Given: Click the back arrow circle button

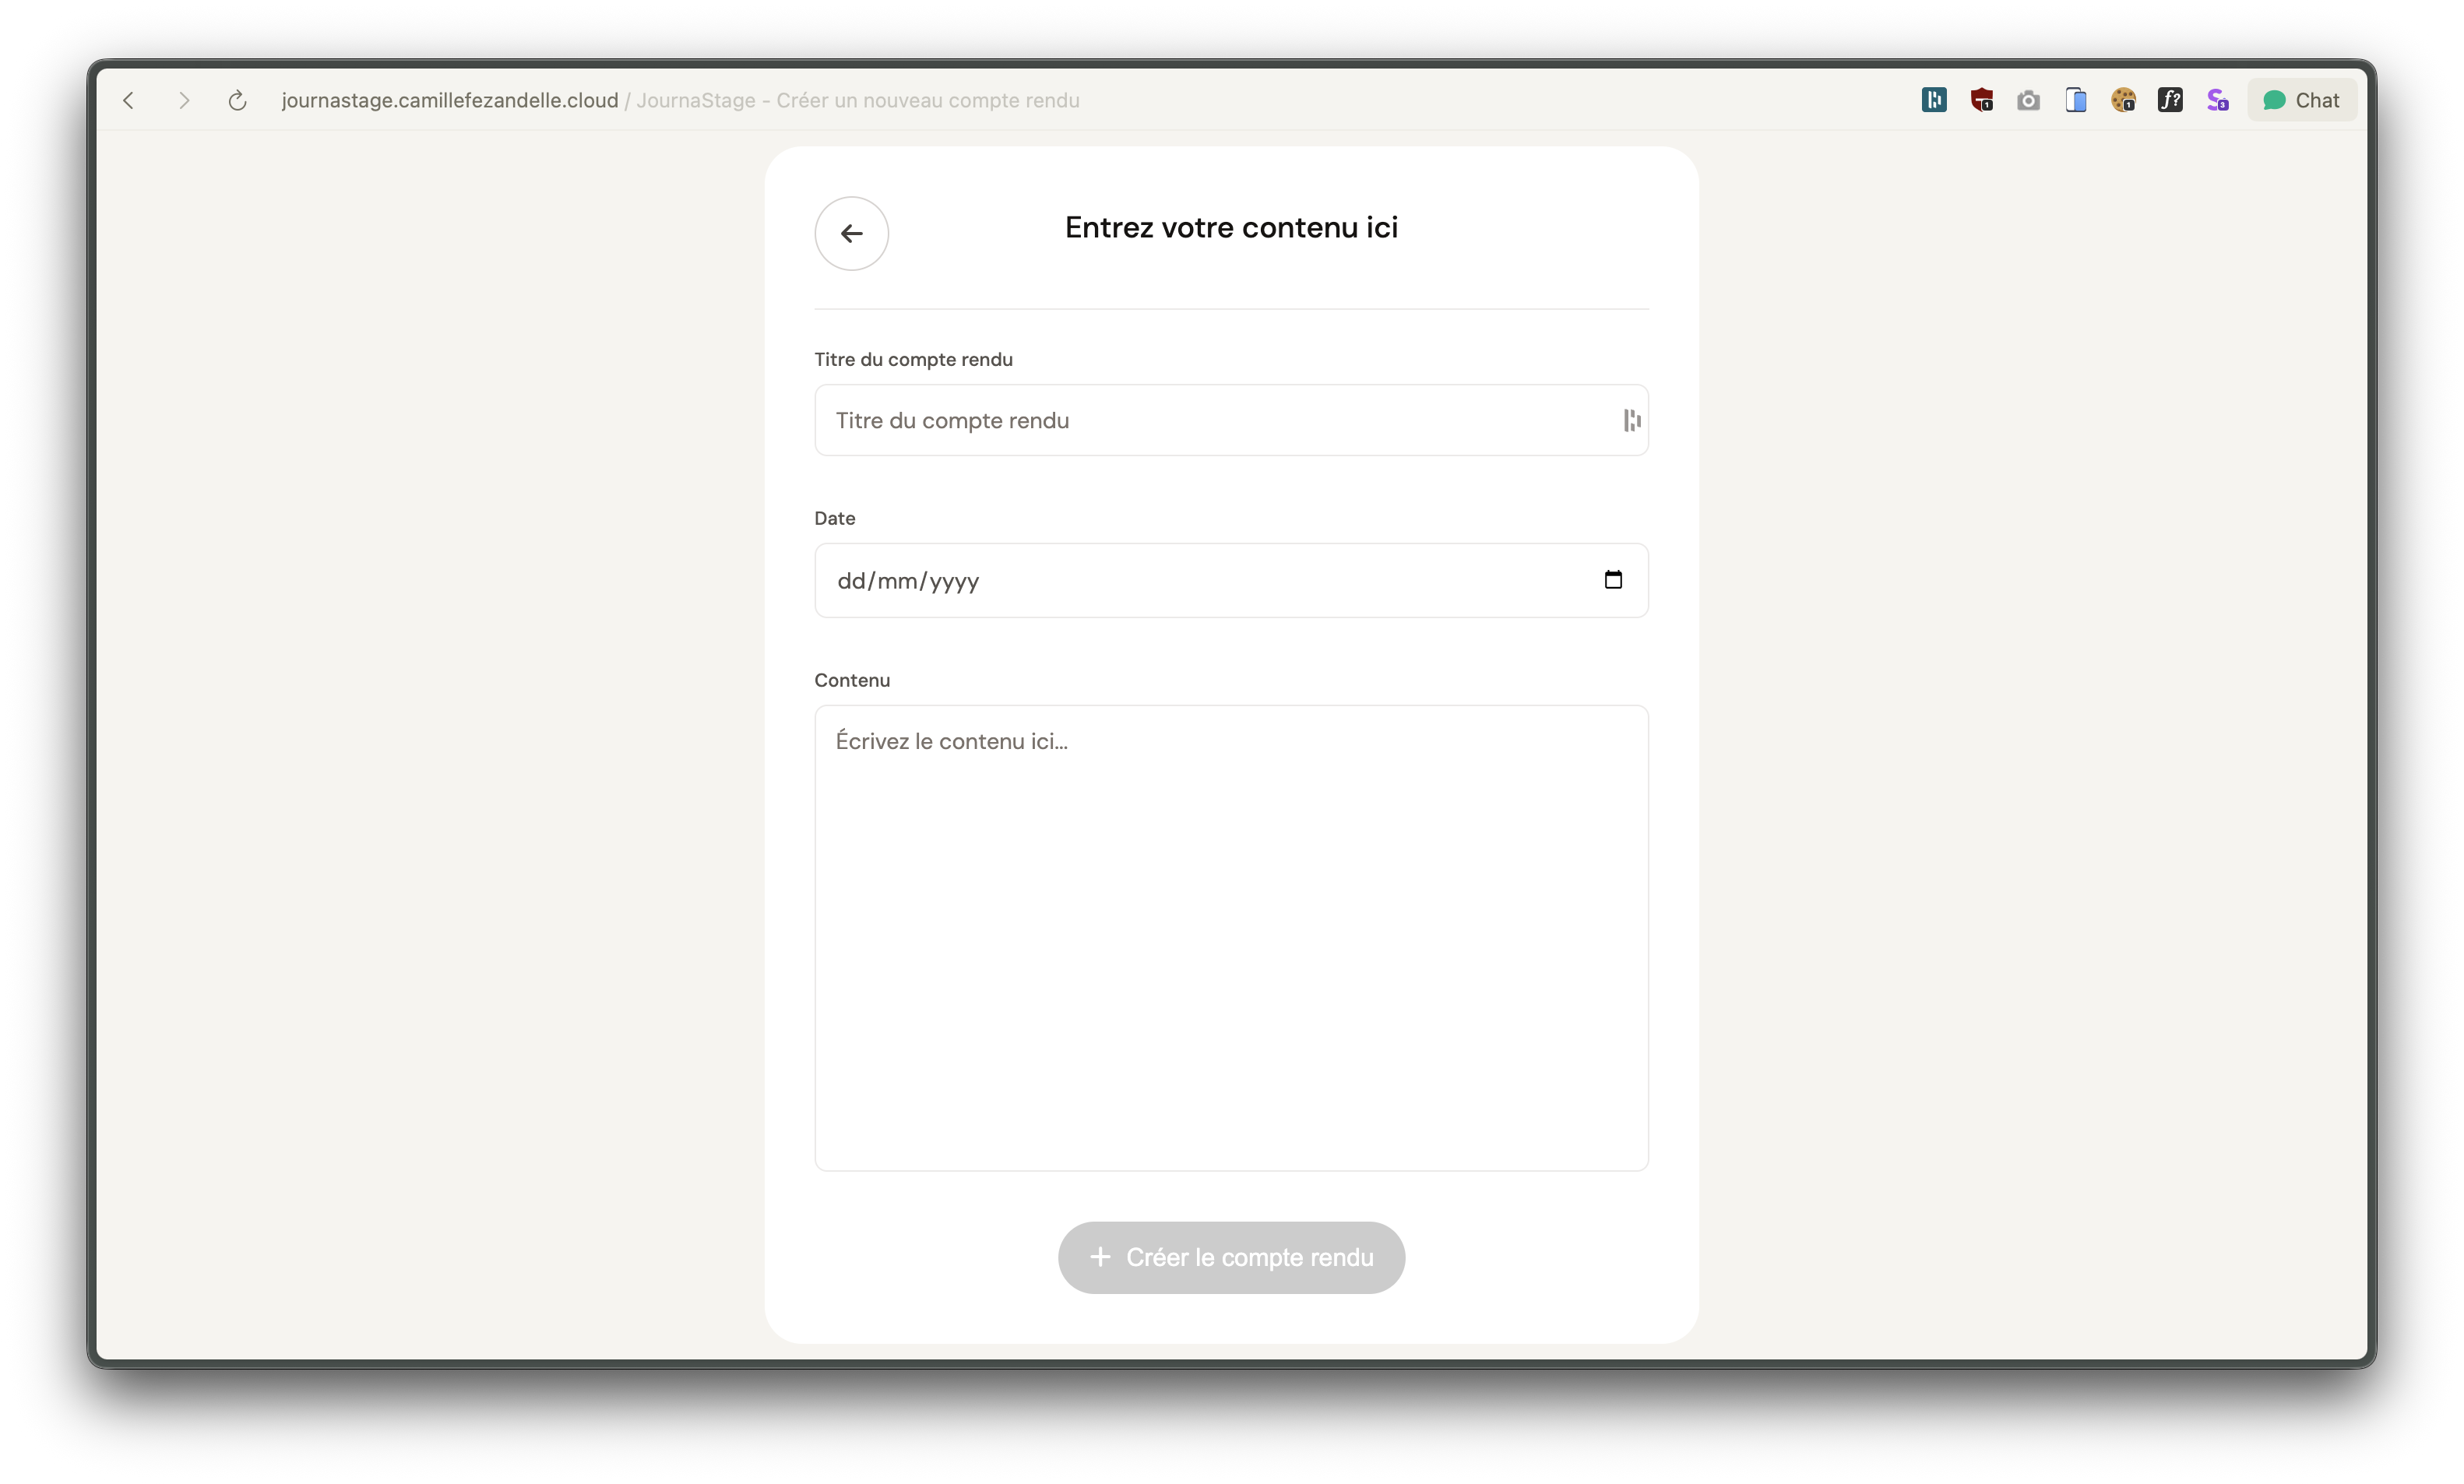Looking at the screenshot, I should coord(851,233).
